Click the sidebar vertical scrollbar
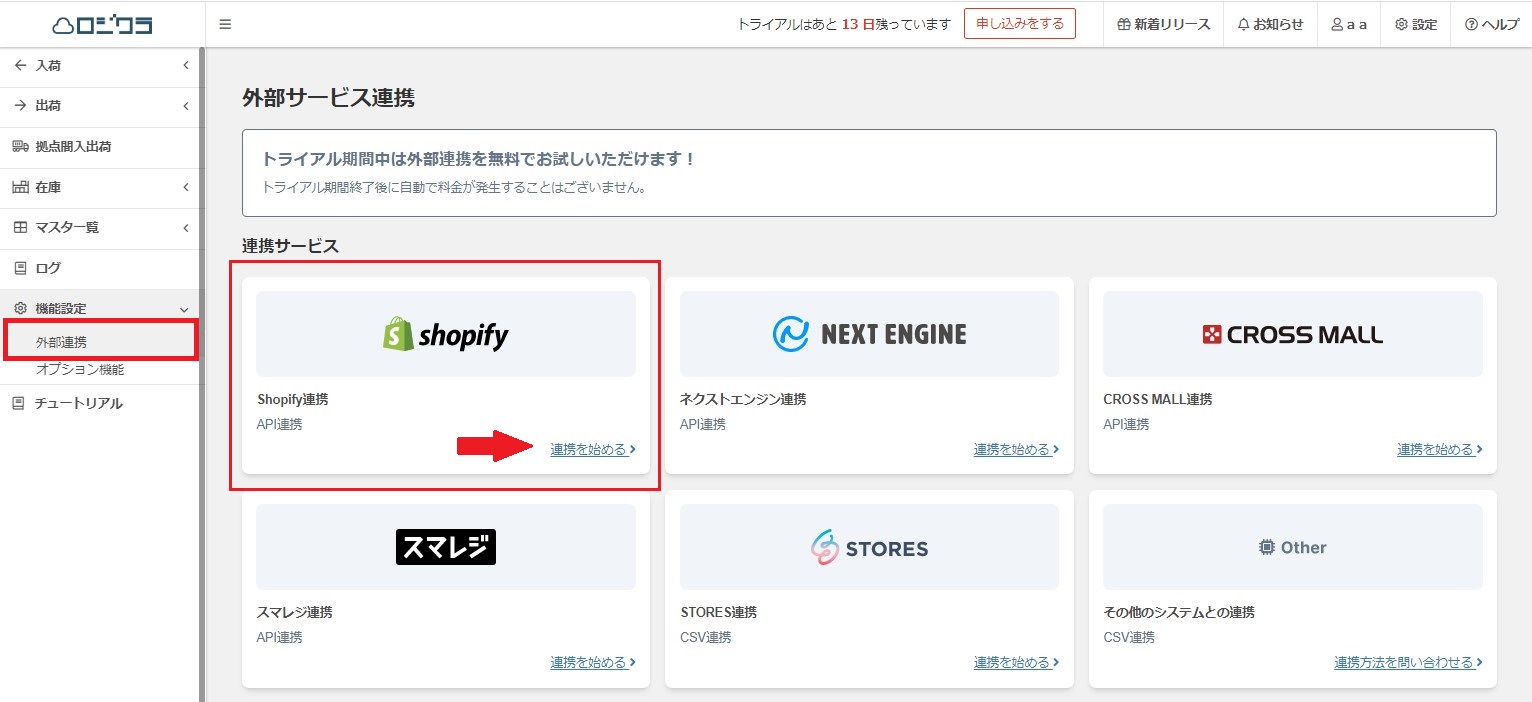 [x=202, y=374]
